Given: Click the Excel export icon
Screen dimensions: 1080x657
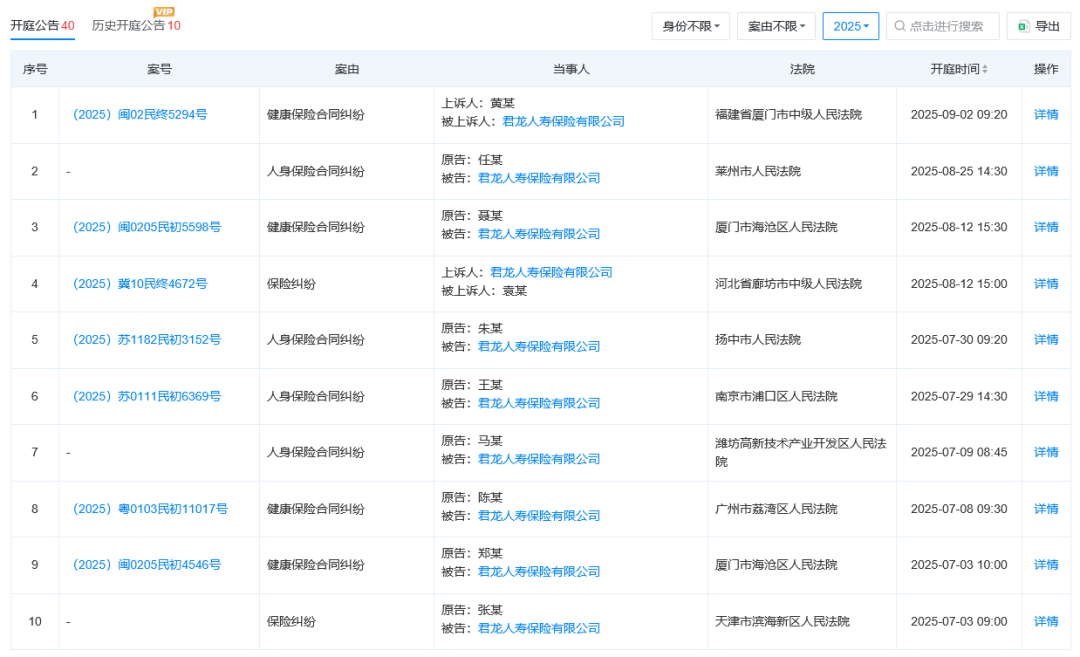Looking at the screenshot, I should point(1023,26).
